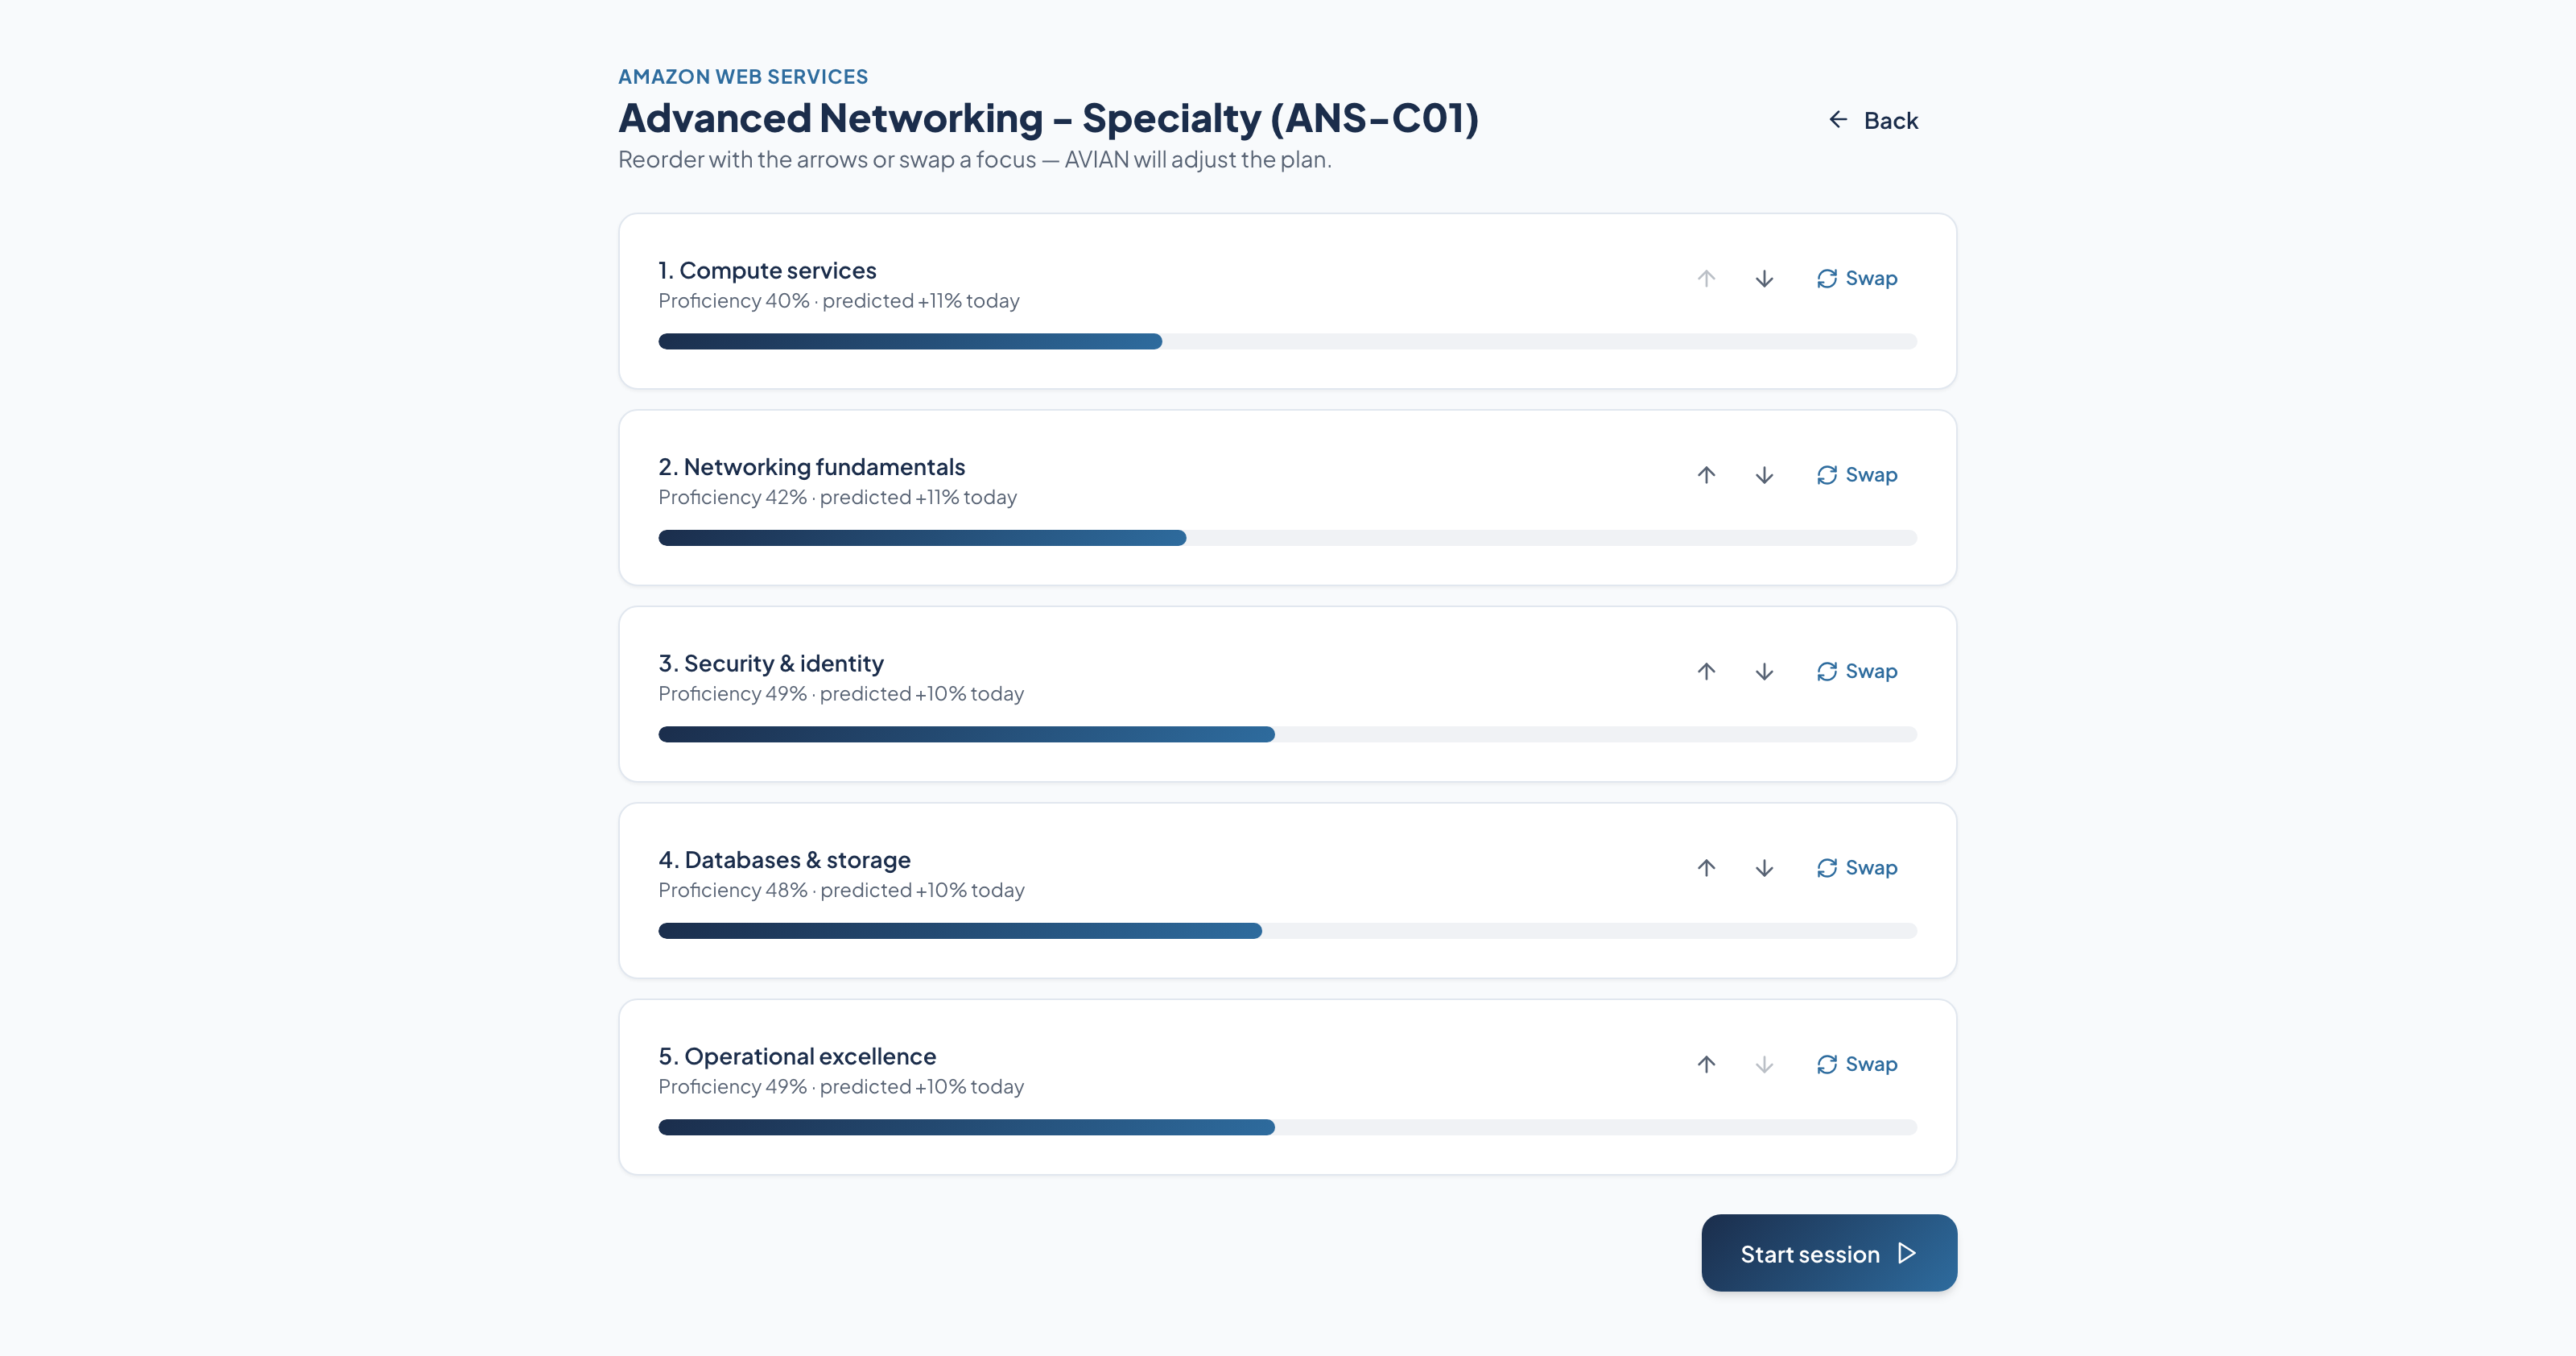Click the Compute services proficiency bar
The height and width of the screenshot is (1356, 2576).
tap(1287, 342)
